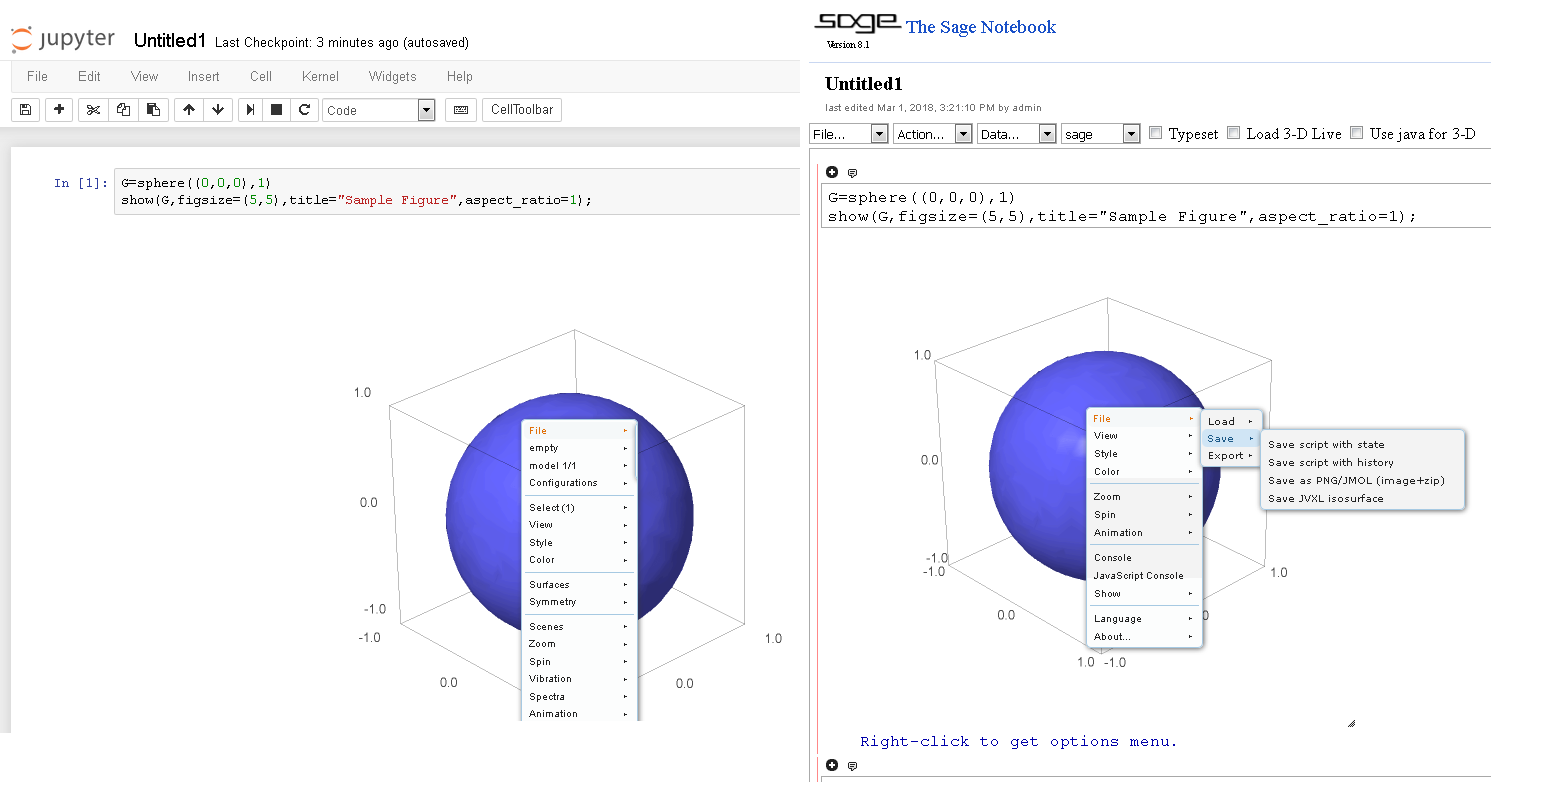Image resolution: width=1564 pixels, height=795 pixels.
Task: Click the Jupyter save notebook icon
Action: coord(26,110)
